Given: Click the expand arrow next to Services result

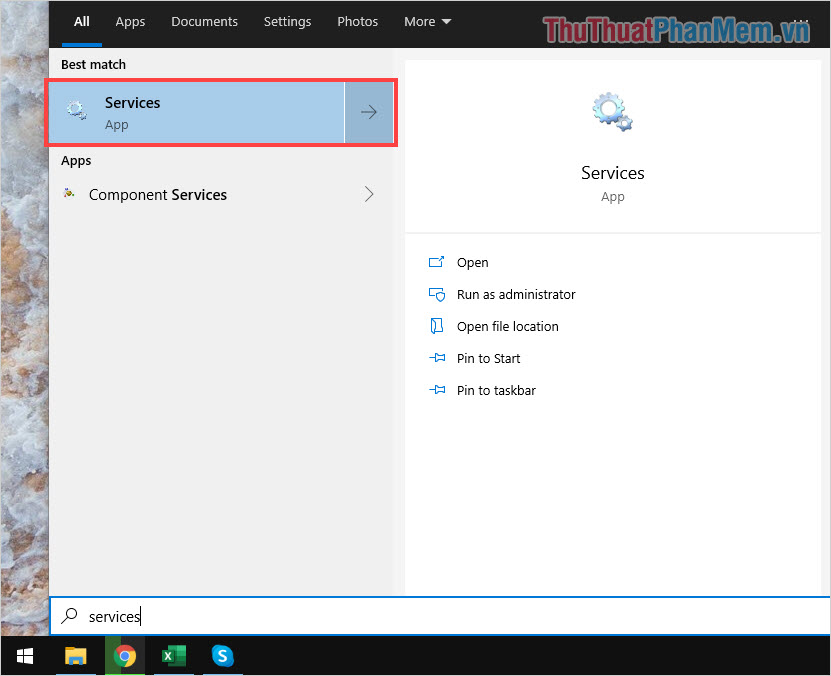Looking at the screenshot, I should coord(368,112).
